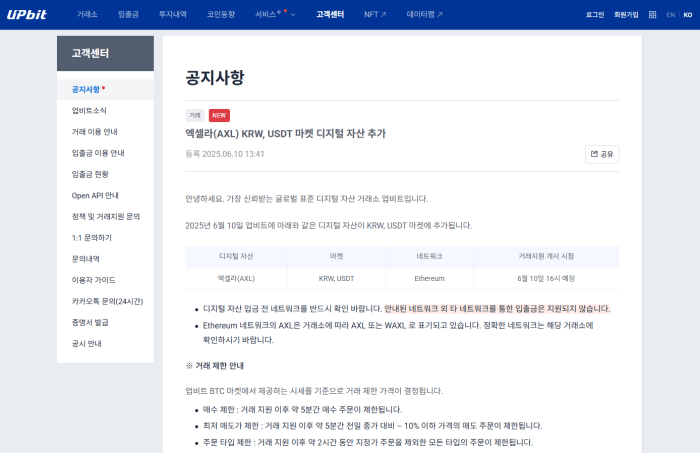Viewport: 700px width, 453px height.
Task: Click the 네트워크 column header
Action: (x=429, y=256)
